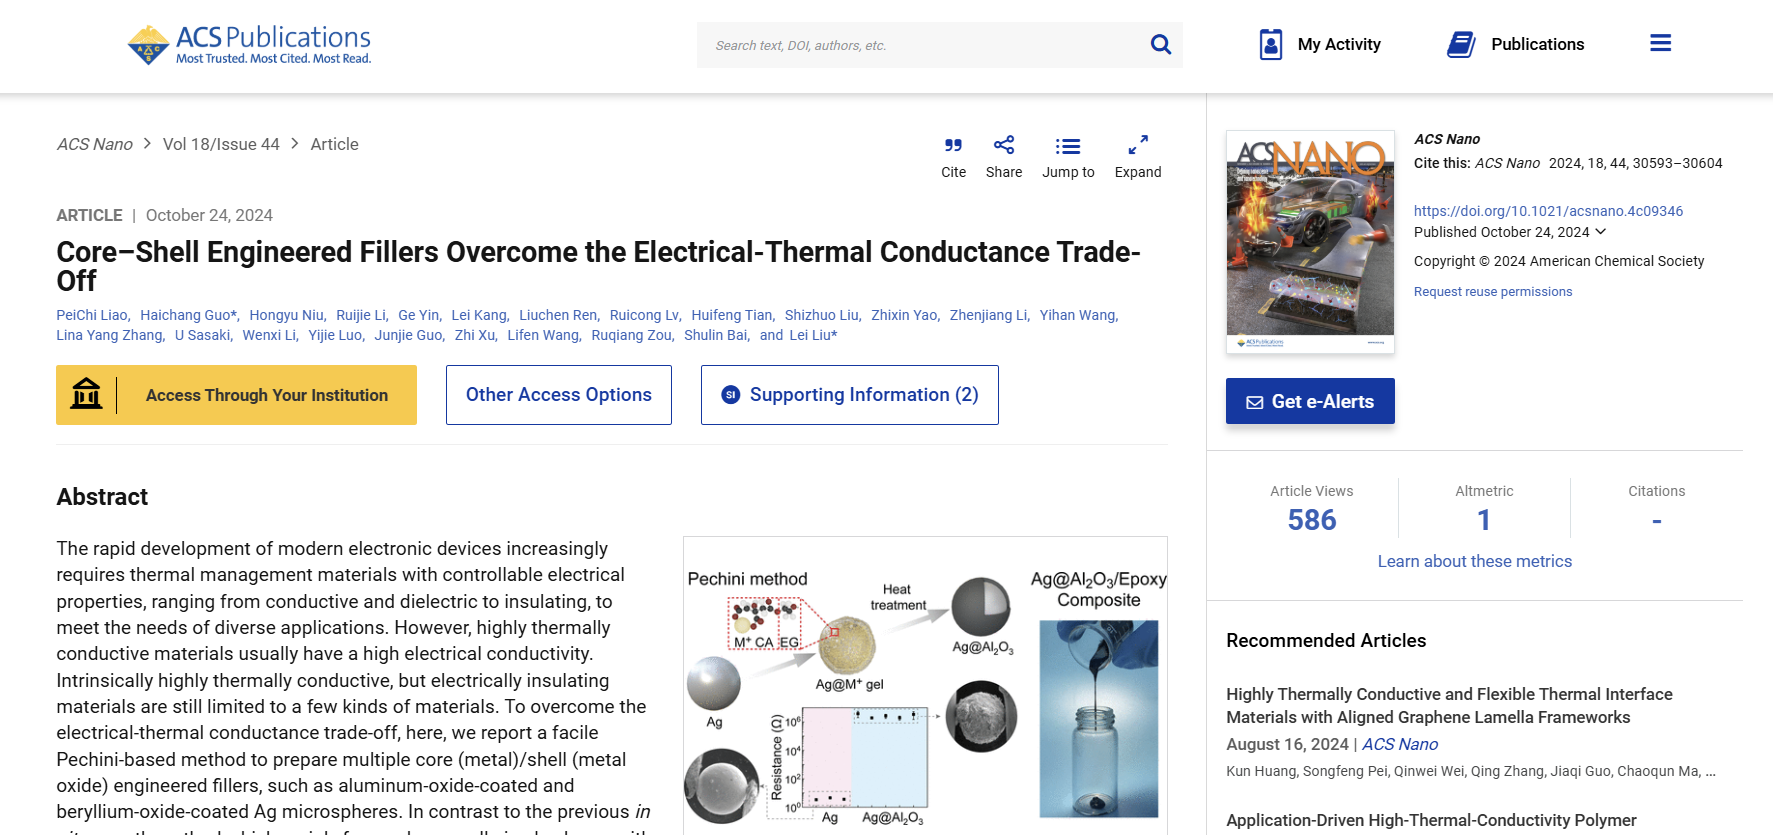Click the Jump to list icon
1773x835 pixels.
pos(1068,146)
